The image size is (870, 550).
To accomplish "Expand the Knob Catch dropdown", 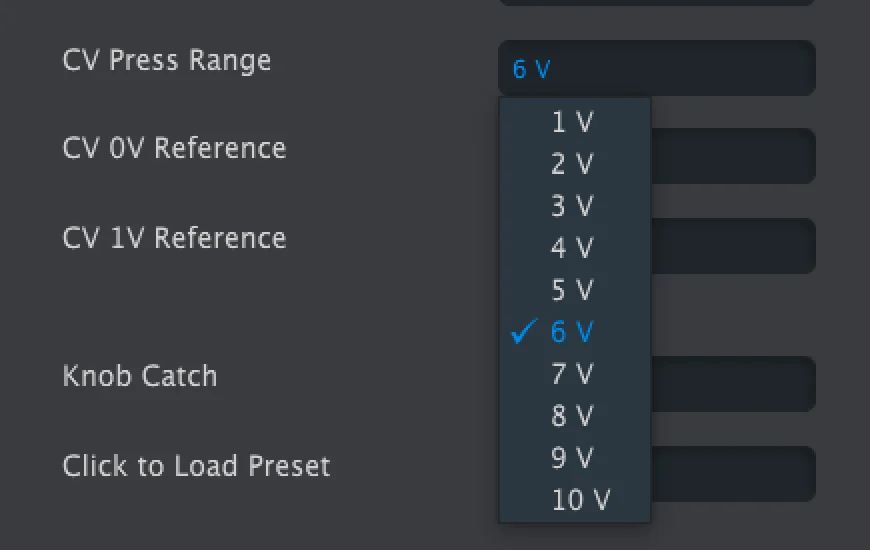I will 732,384.
